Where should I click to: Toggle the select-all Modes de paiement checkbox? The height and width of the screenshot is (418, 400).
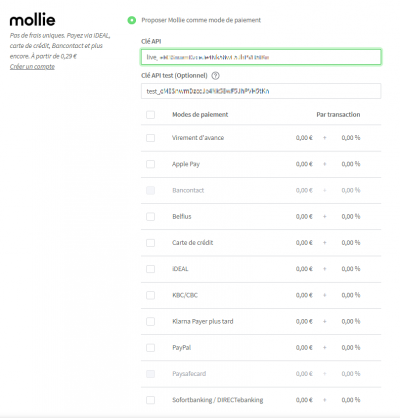(x=150, y=115)
